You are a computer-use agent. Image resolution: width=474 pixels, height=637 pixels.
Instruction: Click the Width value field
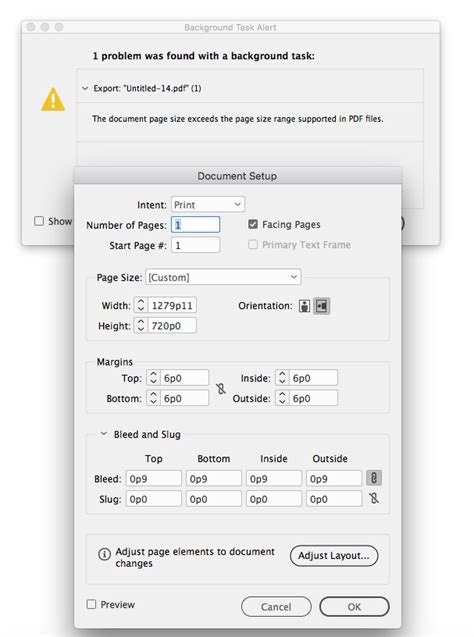(x=172, y=306)
